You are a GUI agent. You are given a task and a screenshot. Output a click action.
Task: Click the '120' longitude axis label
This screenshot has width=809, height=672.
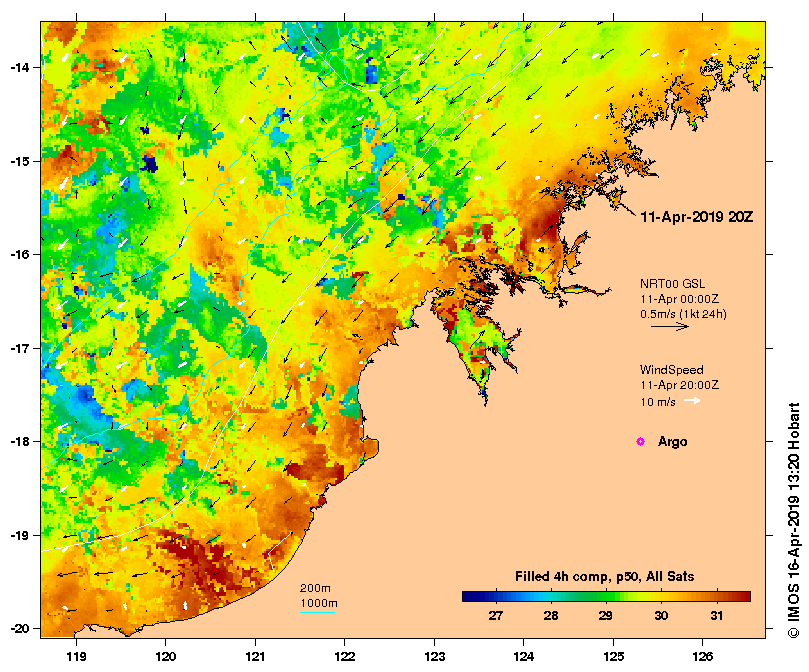[x=166, y=657]
